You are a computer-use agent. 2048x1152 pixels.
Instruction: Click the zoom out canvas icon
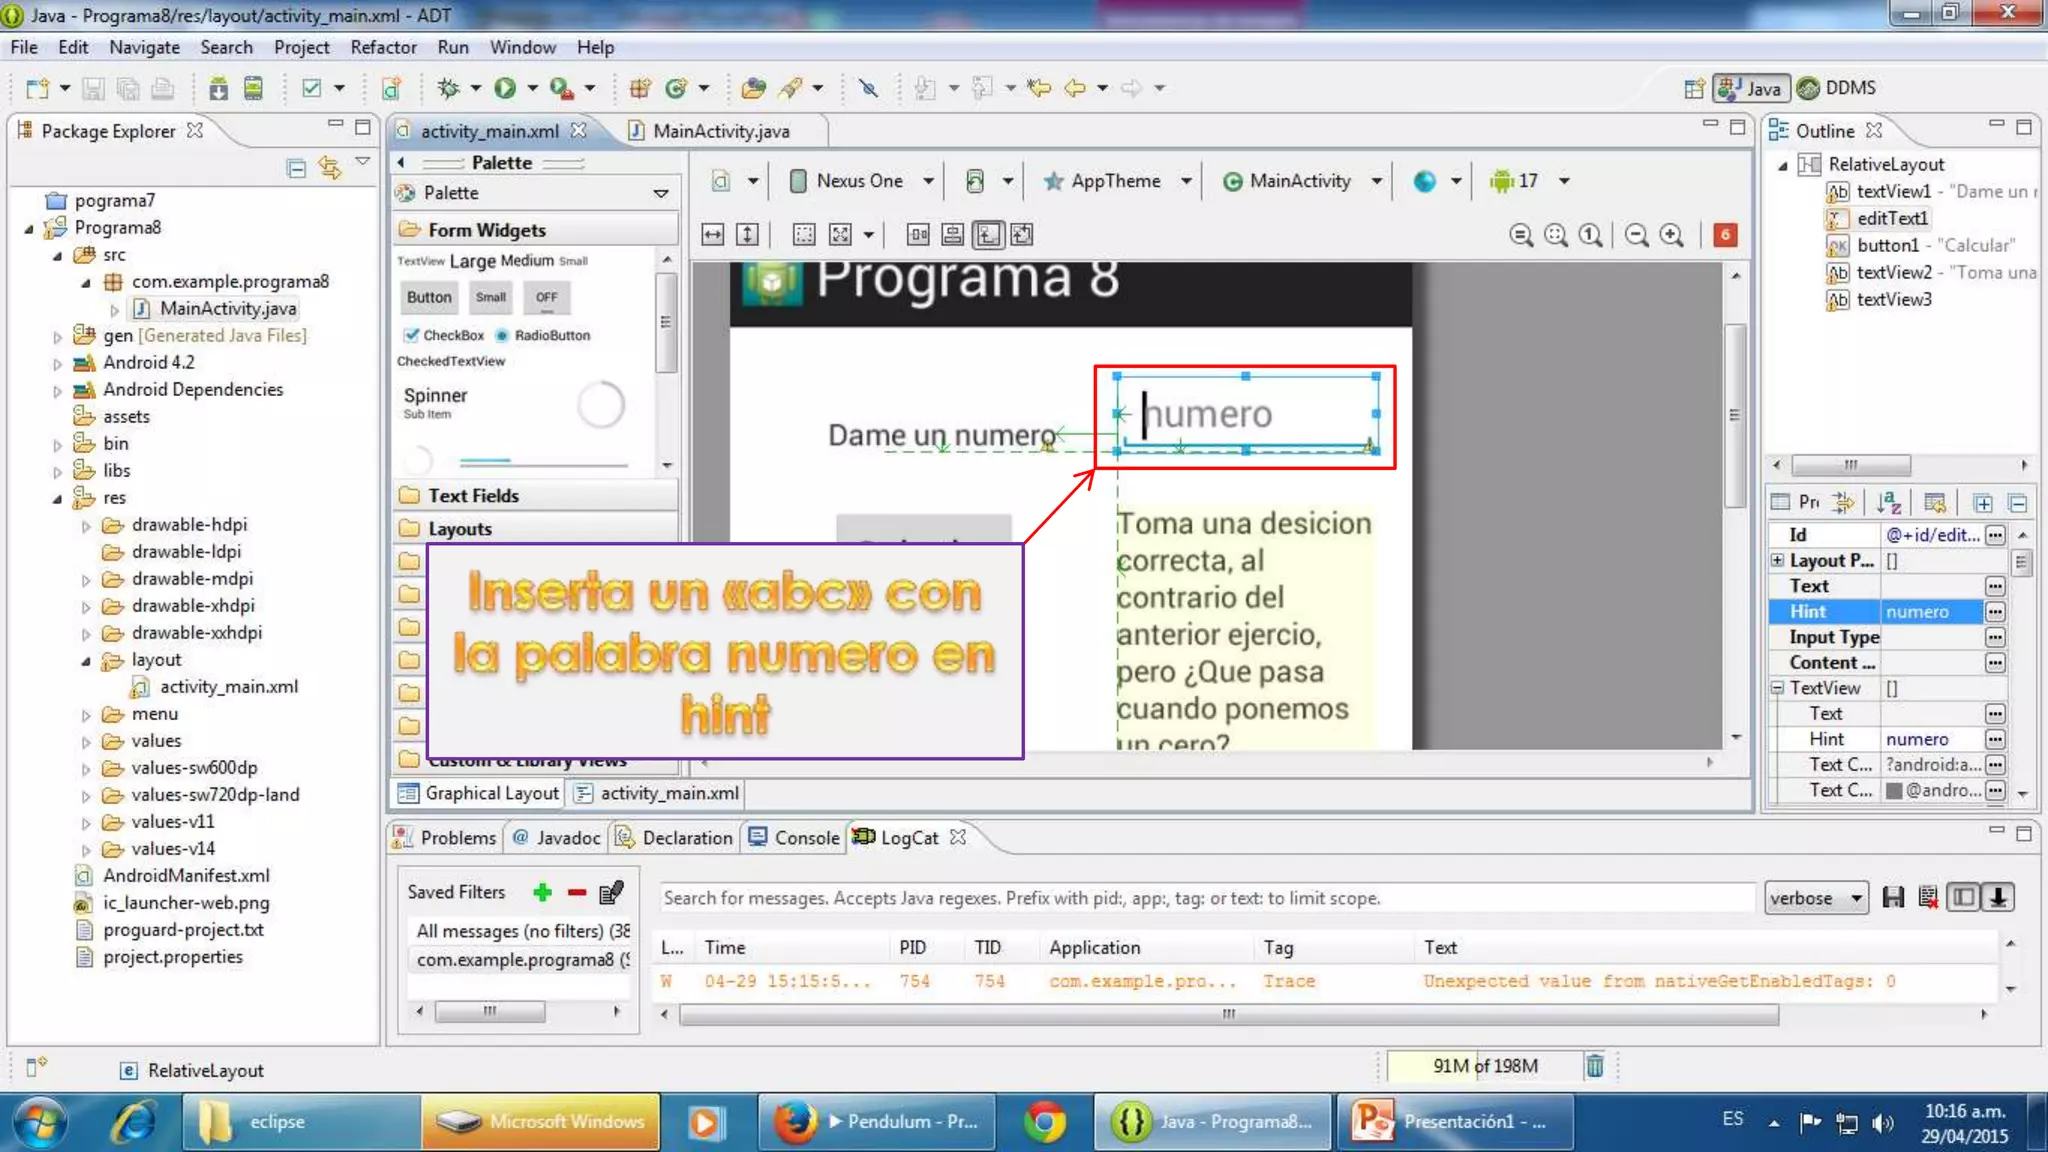(x=1636, y=235)
